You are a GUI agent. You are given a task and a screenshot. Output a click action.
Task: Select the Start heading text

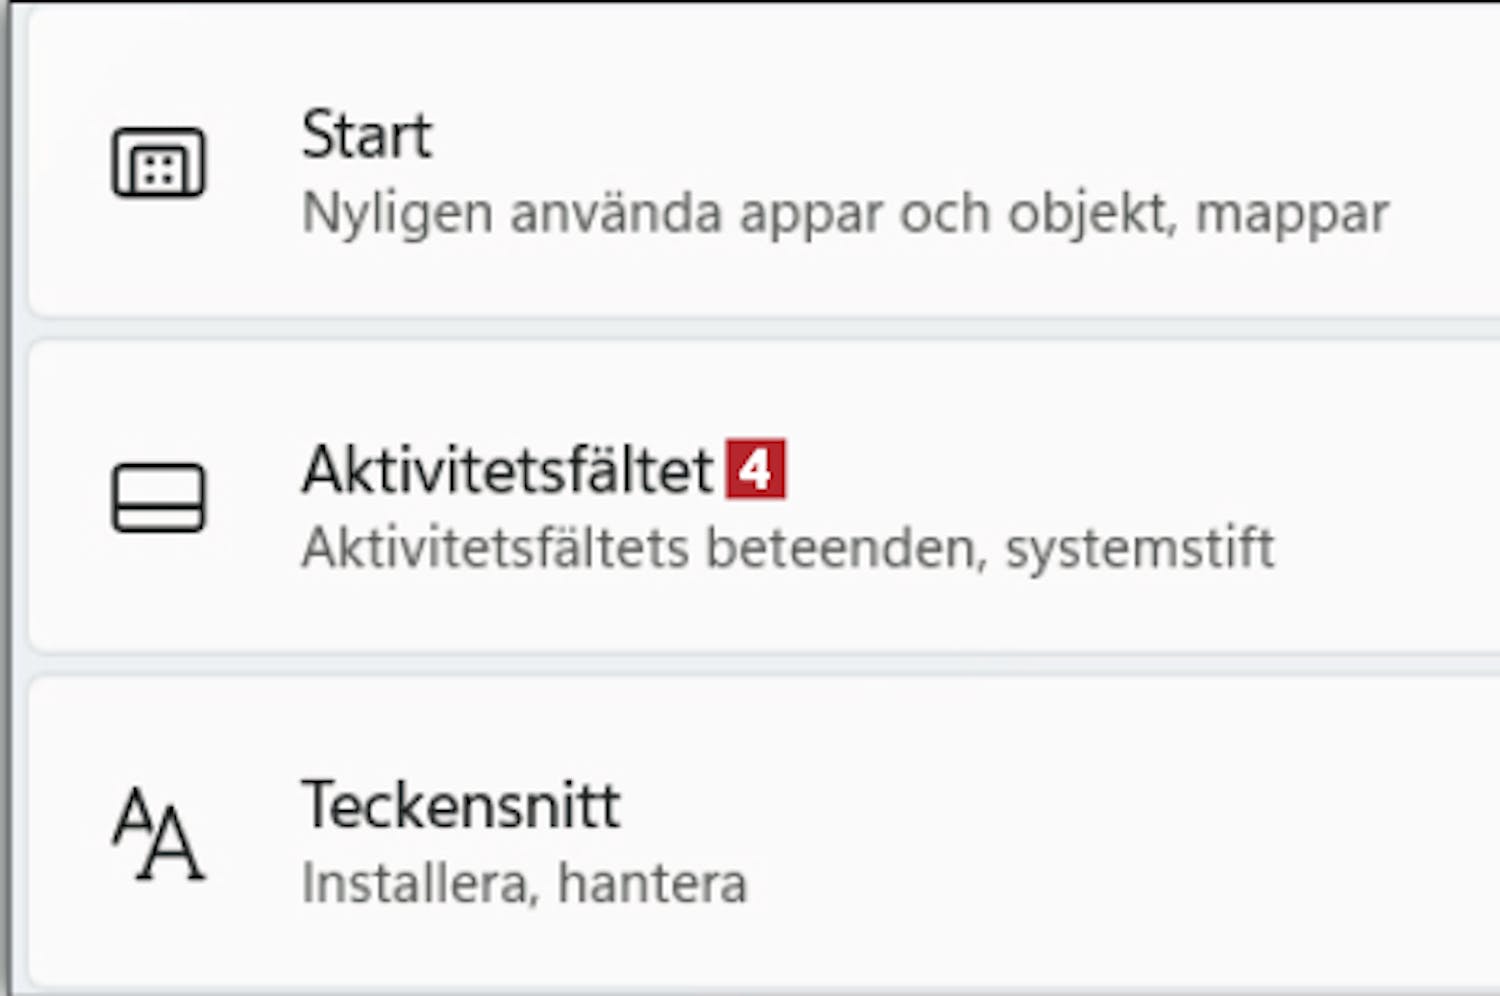click(366, 135)
